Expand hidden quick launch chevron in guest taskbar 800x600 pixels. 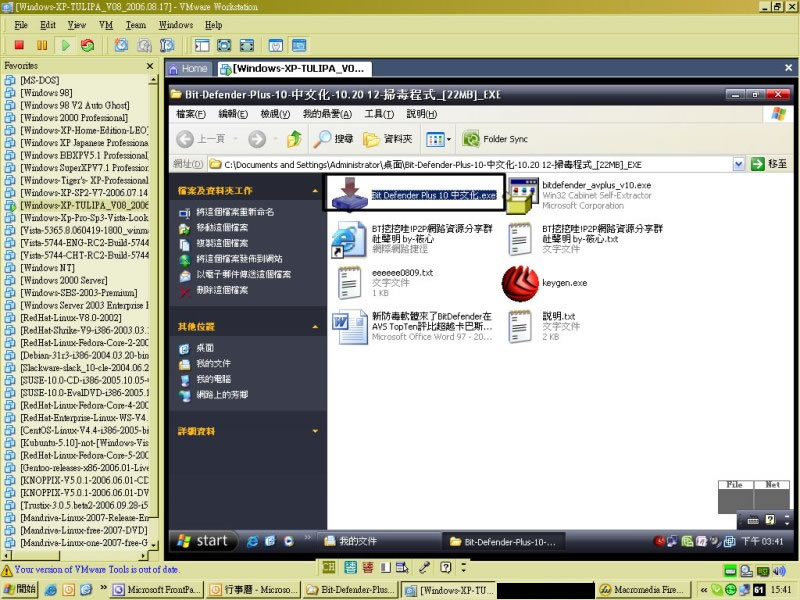pos(307,537)
